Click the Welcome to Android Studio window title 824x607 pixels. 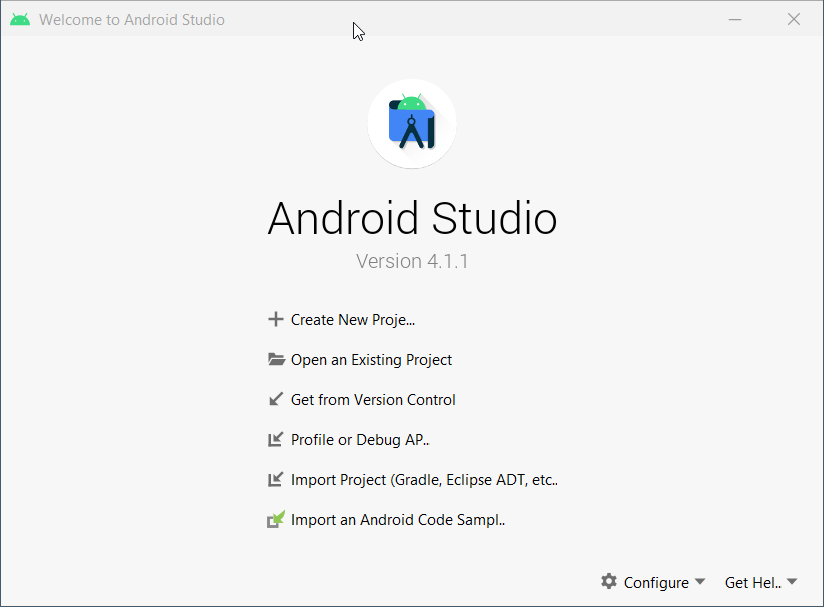coord(131,19)
